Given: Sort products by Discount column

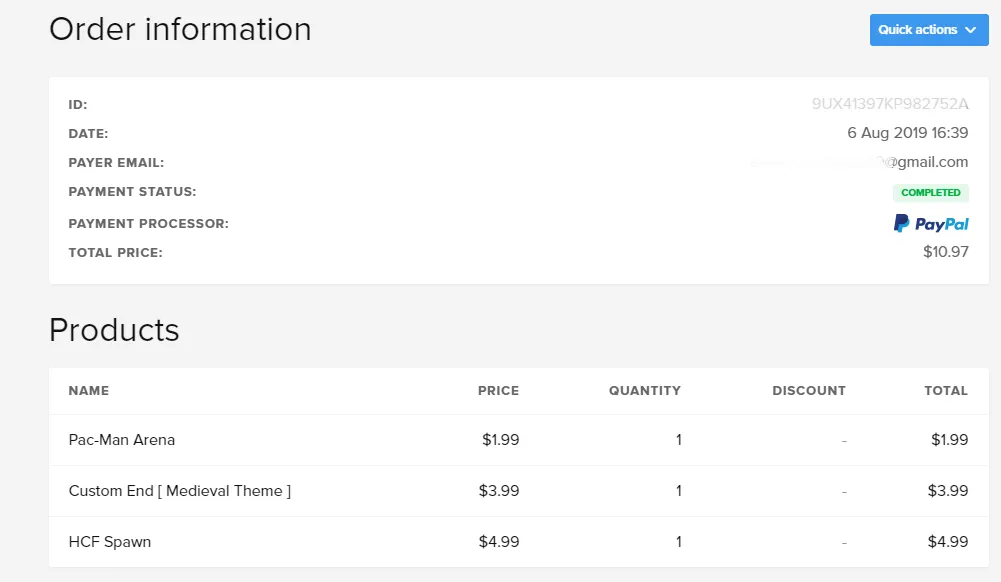Looking at the screenshot, I should 809,391.
